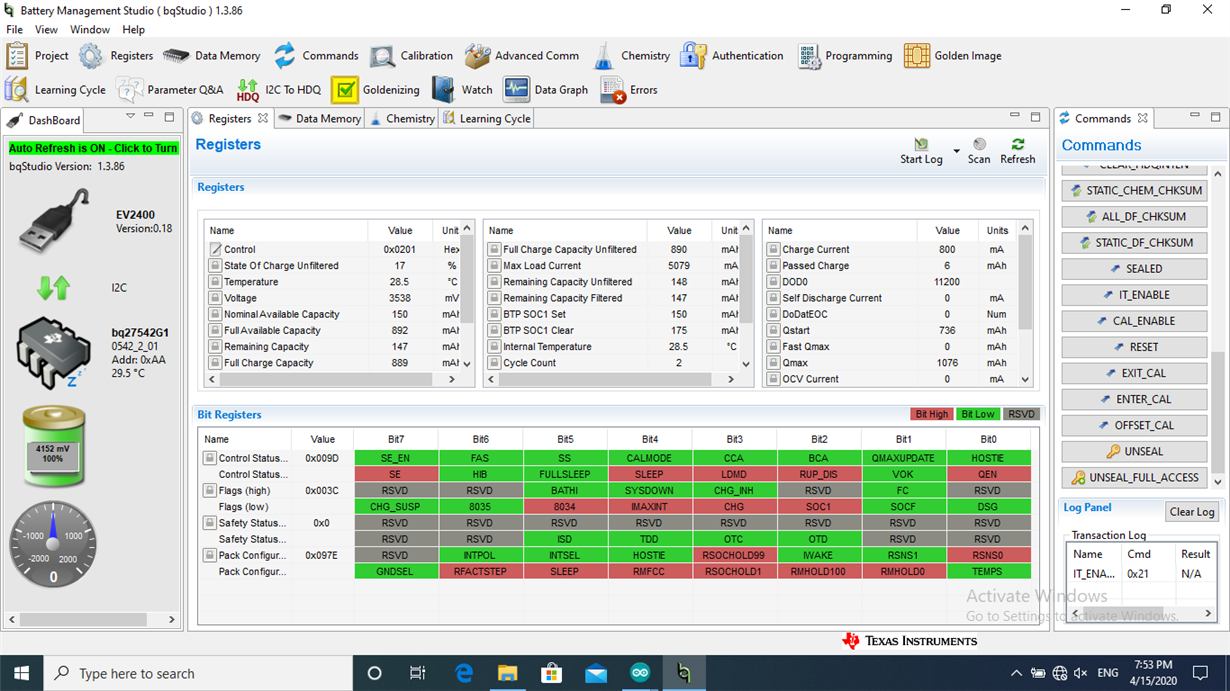Viewport: 1230px width, 691px height.
Task: Open the Project toolbar icon
Action: (x=16, y=56)
